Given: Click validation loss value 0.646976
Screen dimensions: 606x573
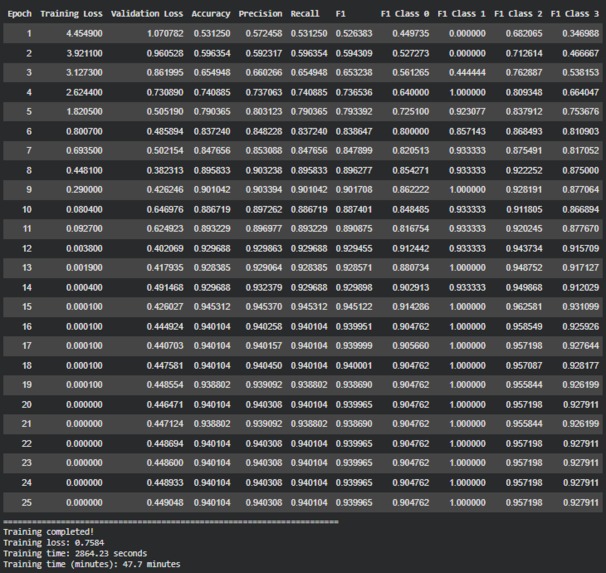Looking at the screenshot, I should point(165,209).
